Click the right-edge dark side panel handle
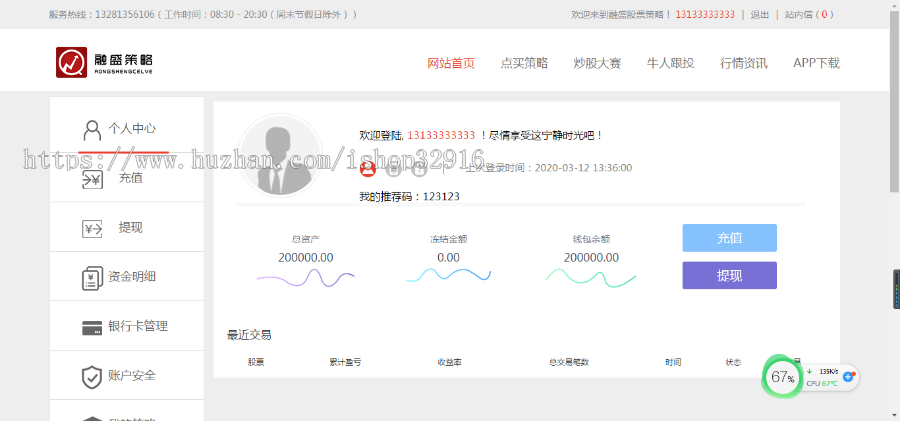900x421 pixels. 897,289
